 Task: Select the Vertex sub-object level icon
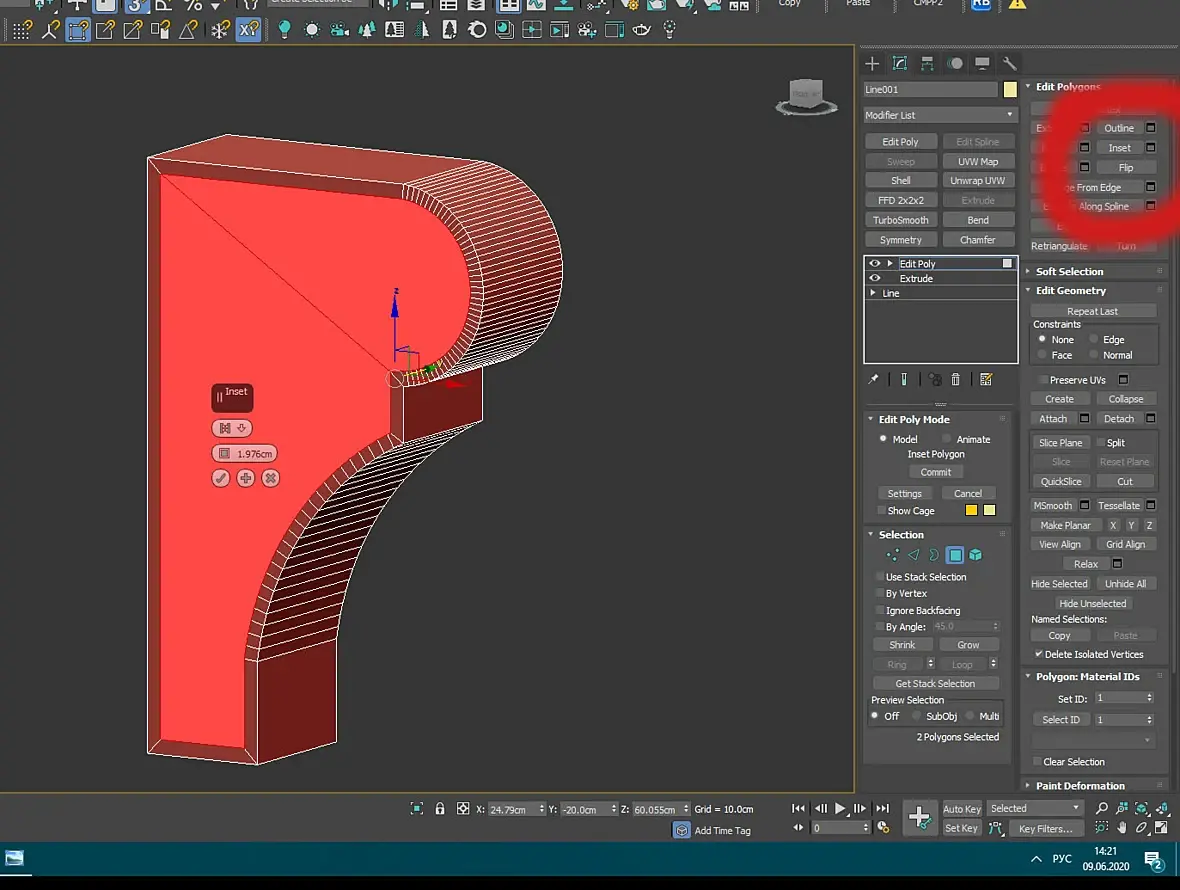(892, 555)
